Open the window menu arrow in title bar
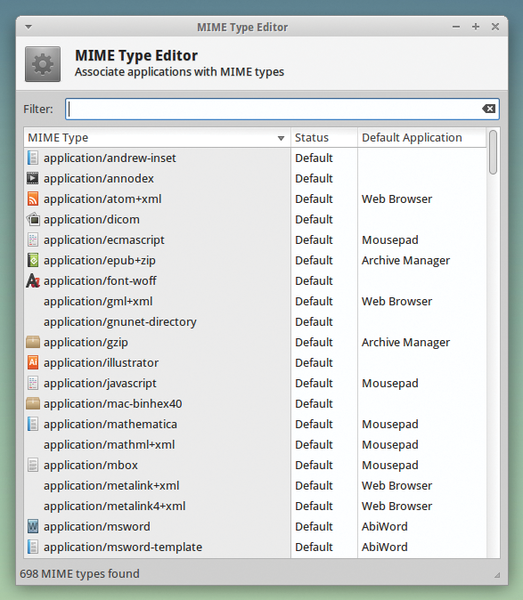The width and height of the screenshot is (523, 600). point(28,27)
